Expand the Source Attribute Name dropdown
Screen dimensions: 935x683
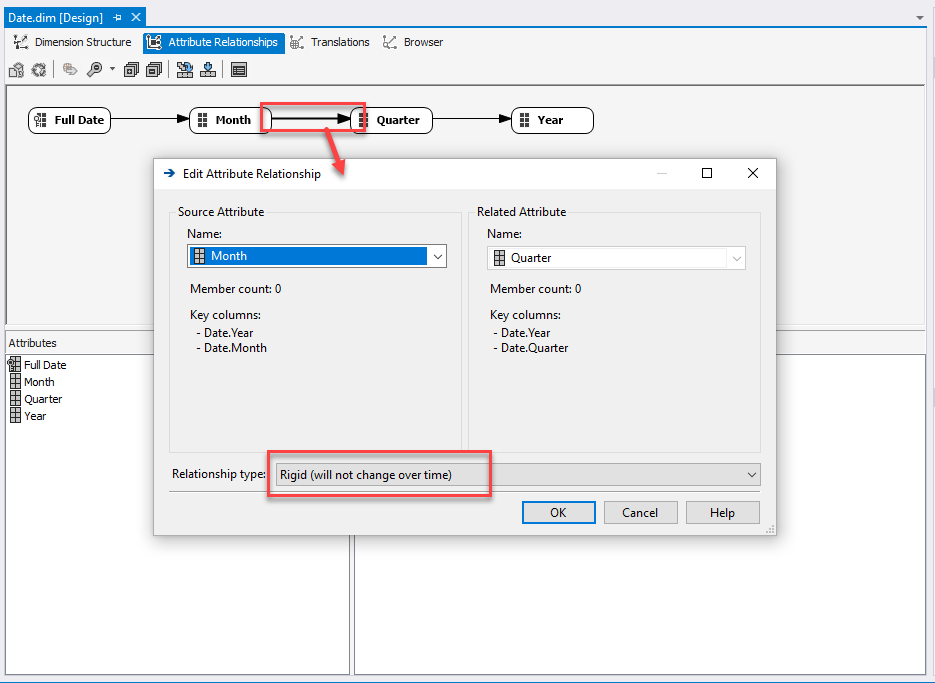(438, 256)
